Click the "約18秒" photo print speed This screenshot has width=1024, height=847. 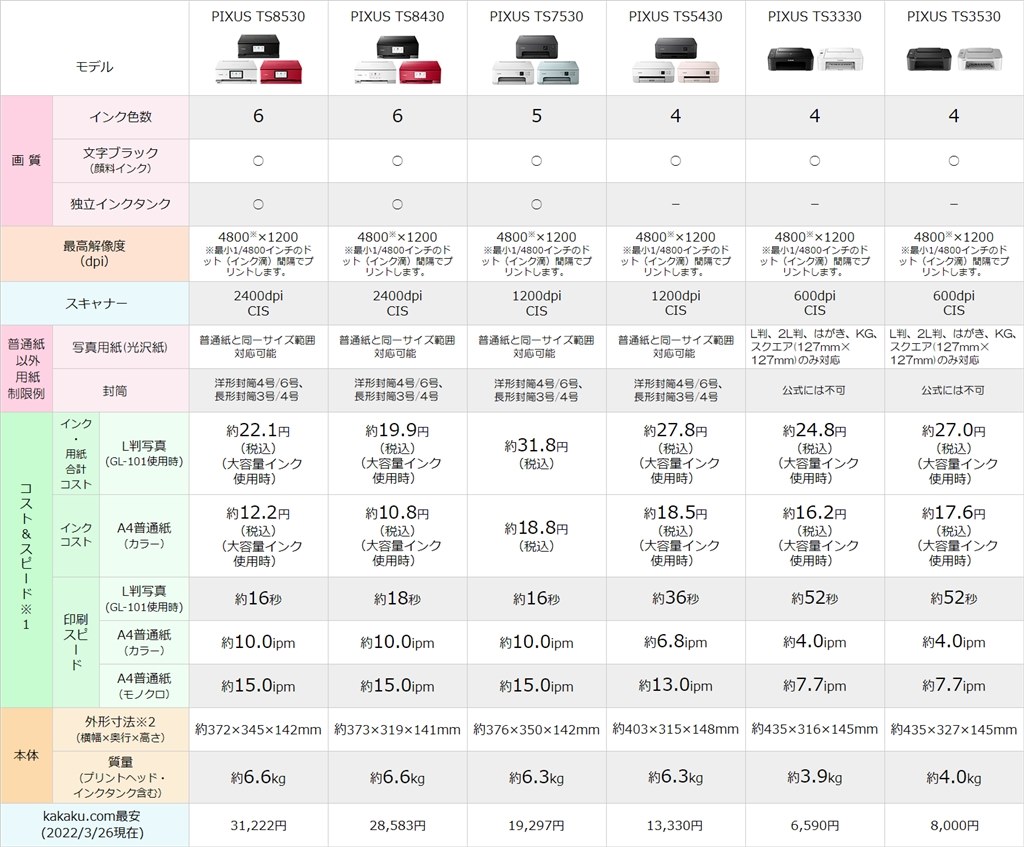pyautogui.click(x=397, y=598)
